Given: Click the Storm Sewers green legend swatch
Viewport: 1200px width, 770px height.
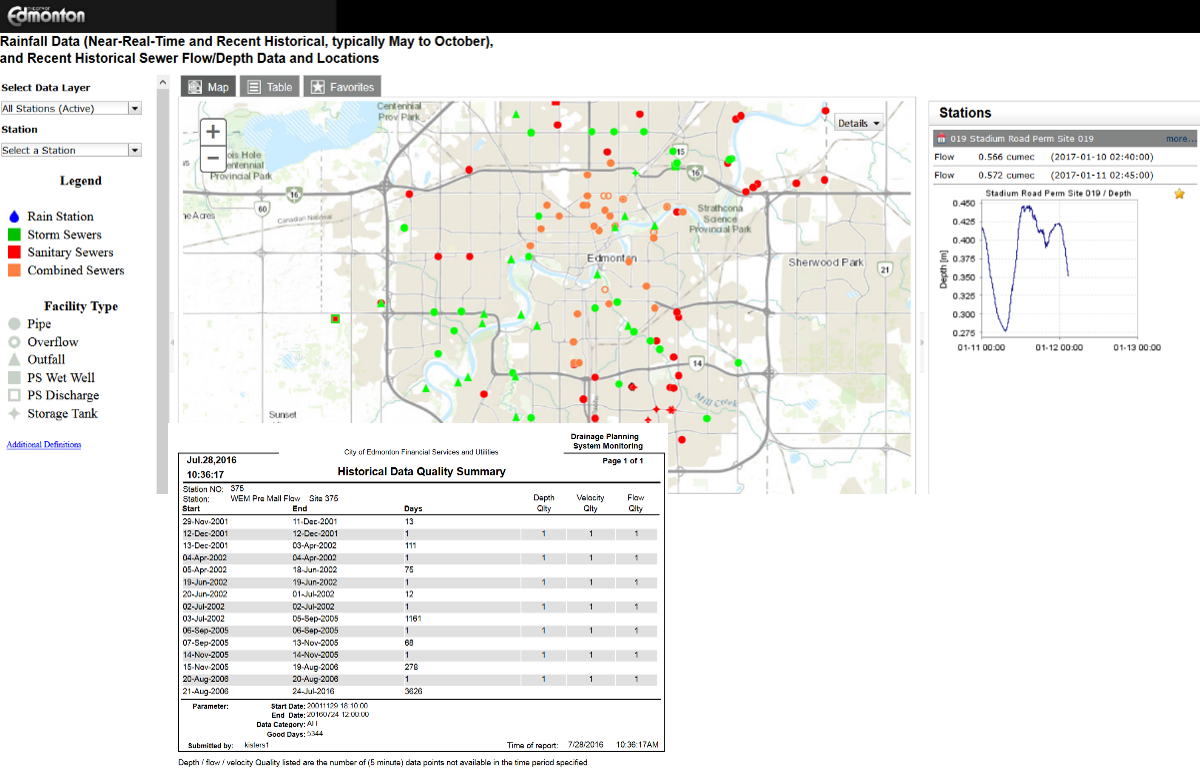Looking at the screenshot, I should [x=13, y=234].
